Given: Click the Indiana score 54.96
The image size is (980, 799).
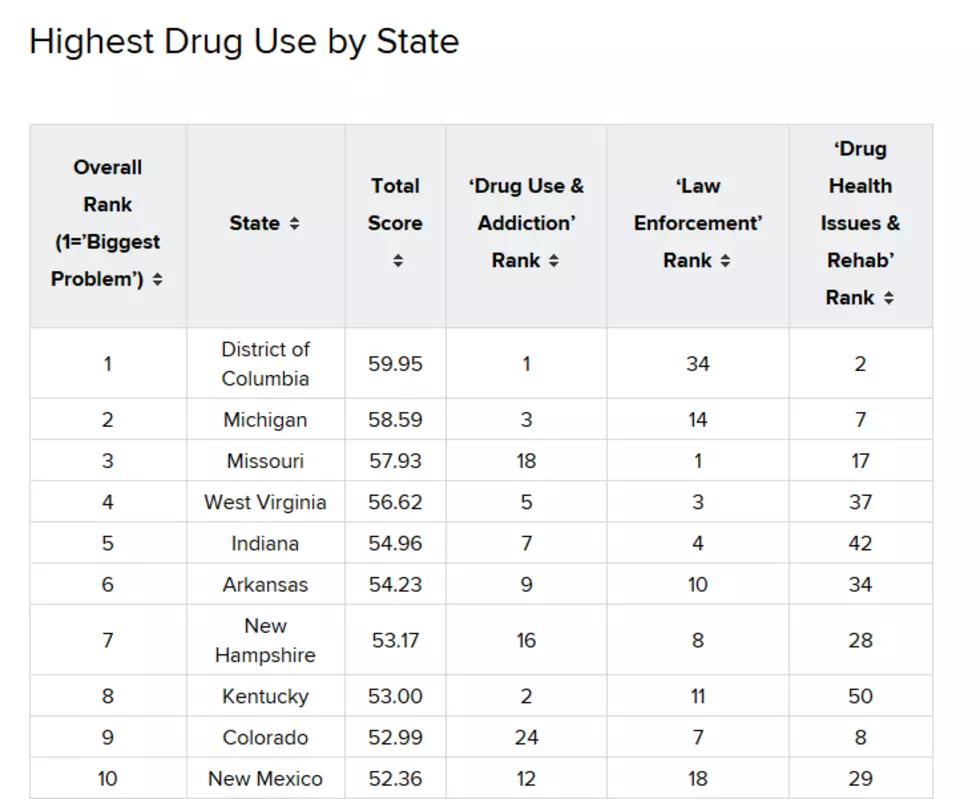Looking at the screenshot, I should 395,543.
